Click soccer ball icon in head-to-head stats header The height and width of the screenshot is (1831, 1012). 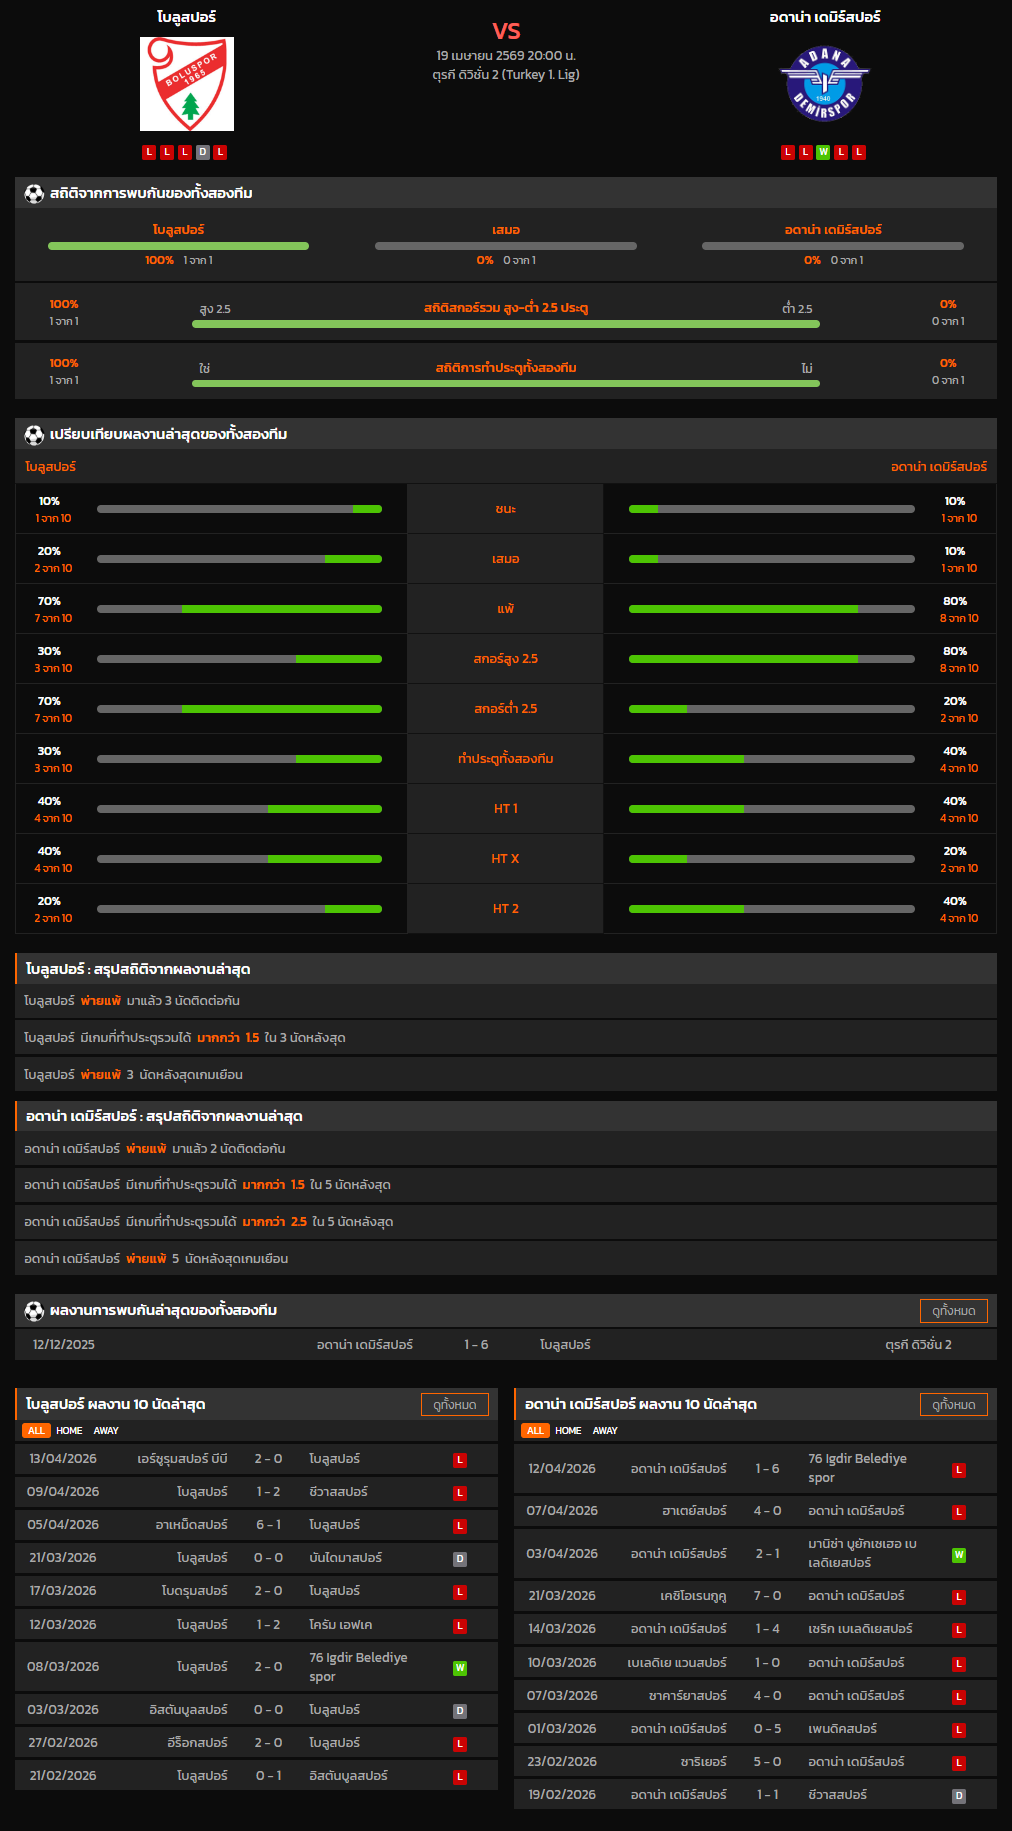pyautogui.click(x=34, y=193)
